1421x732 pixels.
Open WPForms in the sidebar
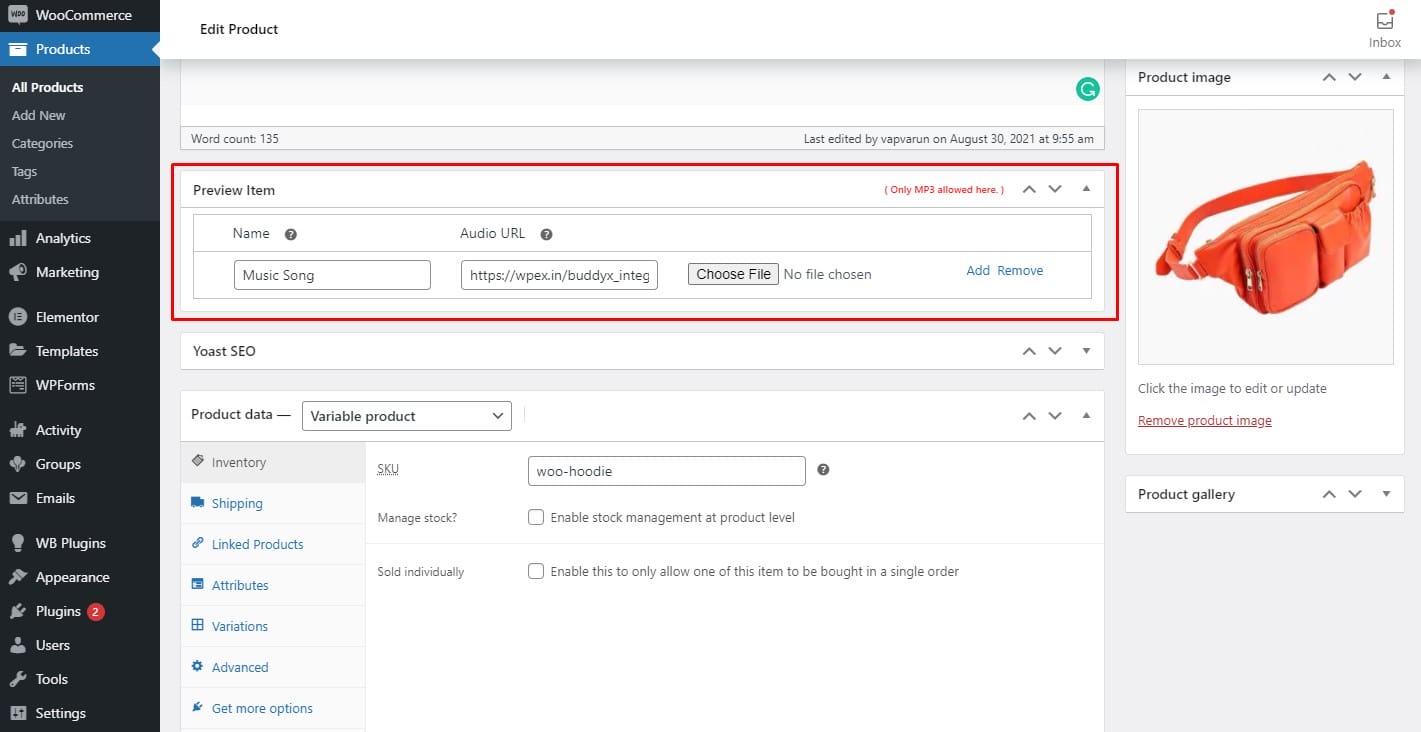65,385
